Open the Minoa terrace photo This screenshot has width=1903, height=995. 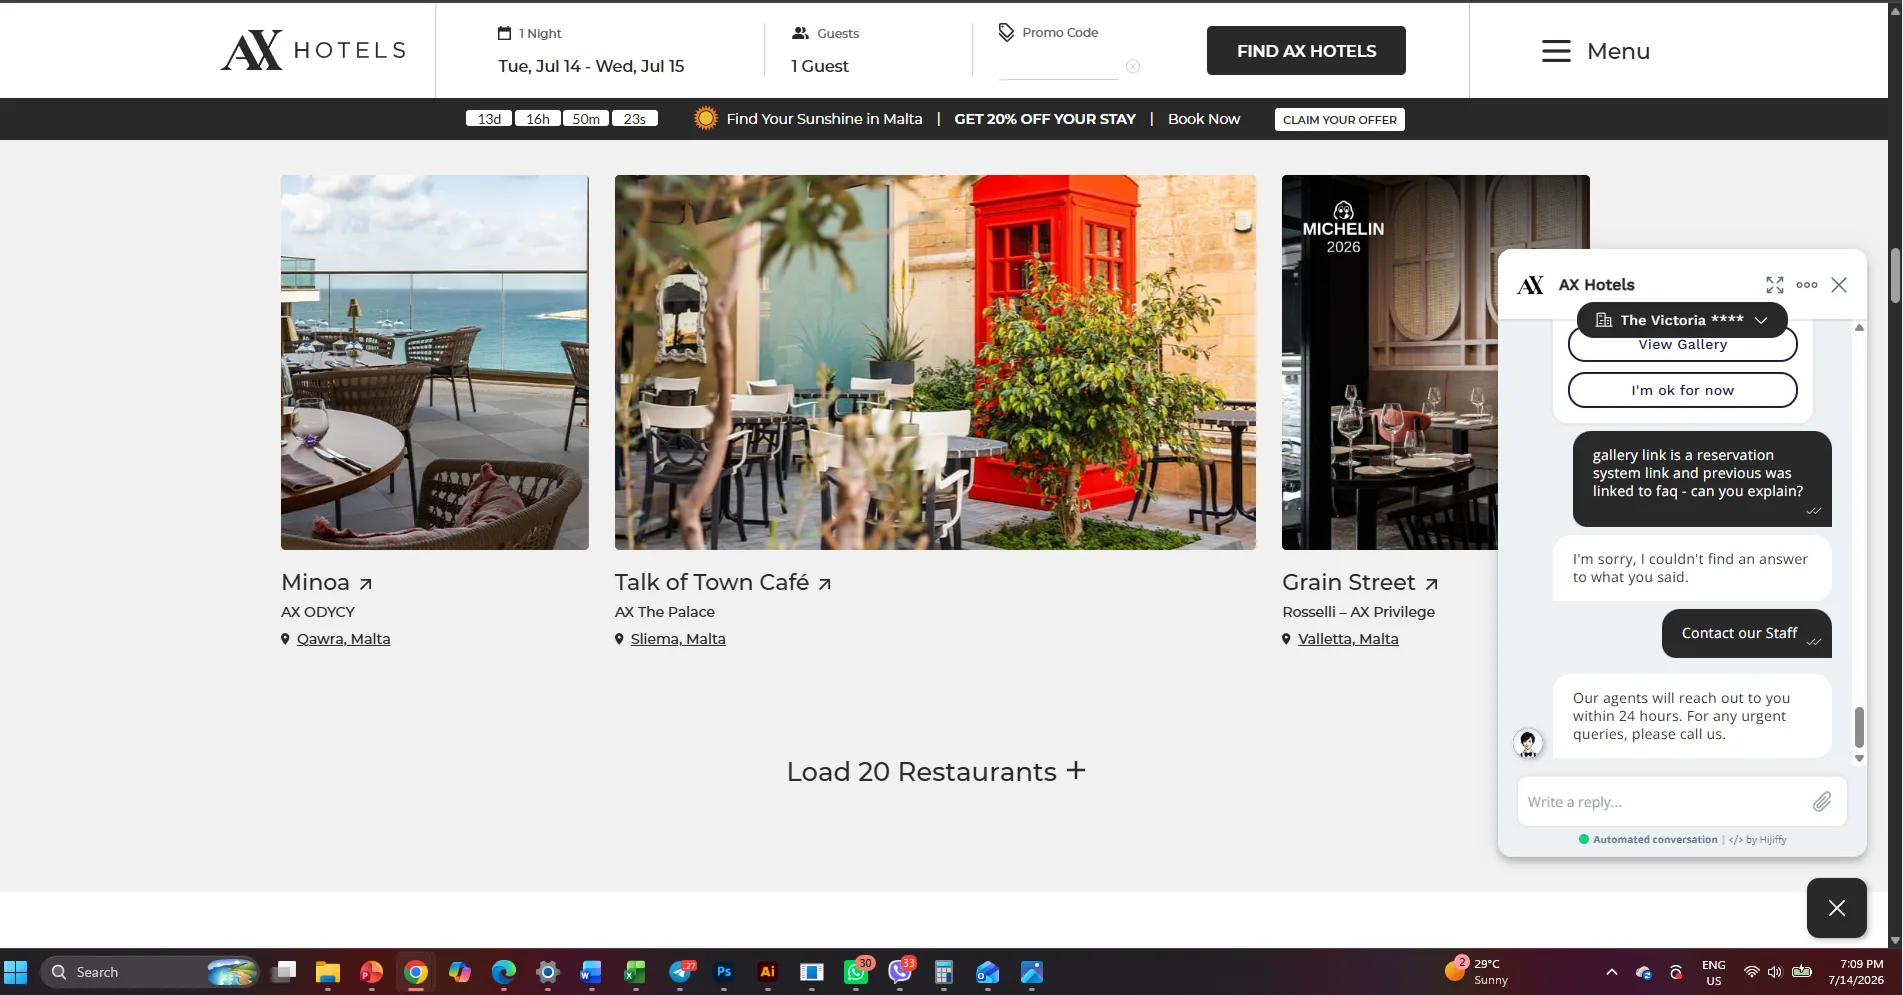pos(434,362)
